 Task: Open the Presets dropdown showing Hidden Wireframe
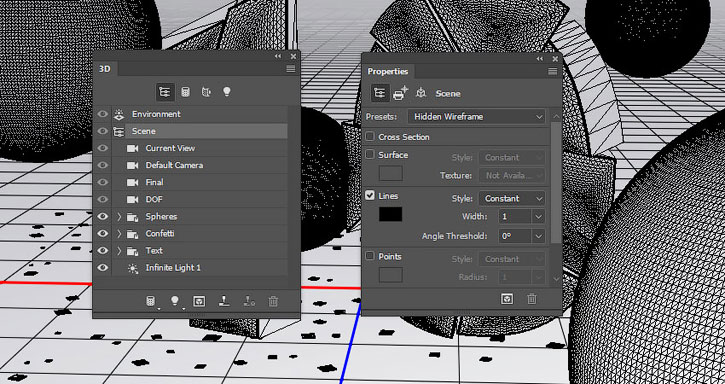(x=476, y=117)
